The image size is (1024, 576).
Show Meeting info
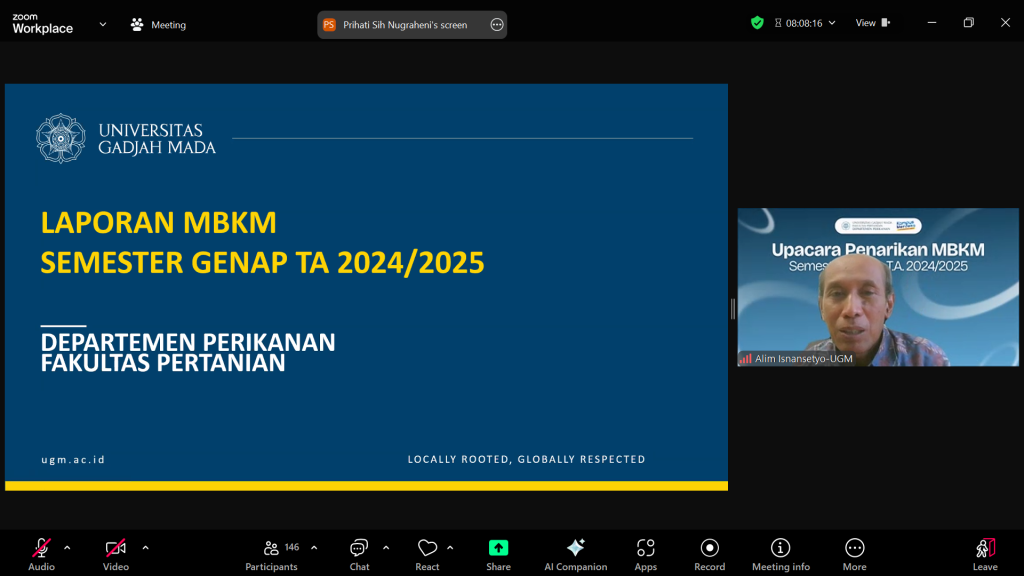click(x=780, y=554)
